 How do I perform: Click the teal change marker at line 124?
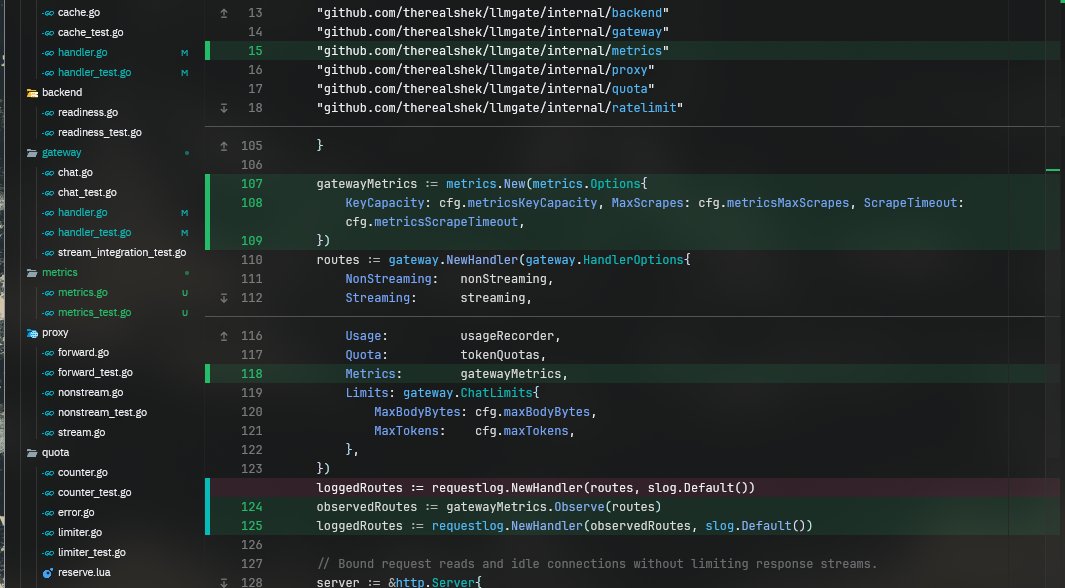(208, 507)
